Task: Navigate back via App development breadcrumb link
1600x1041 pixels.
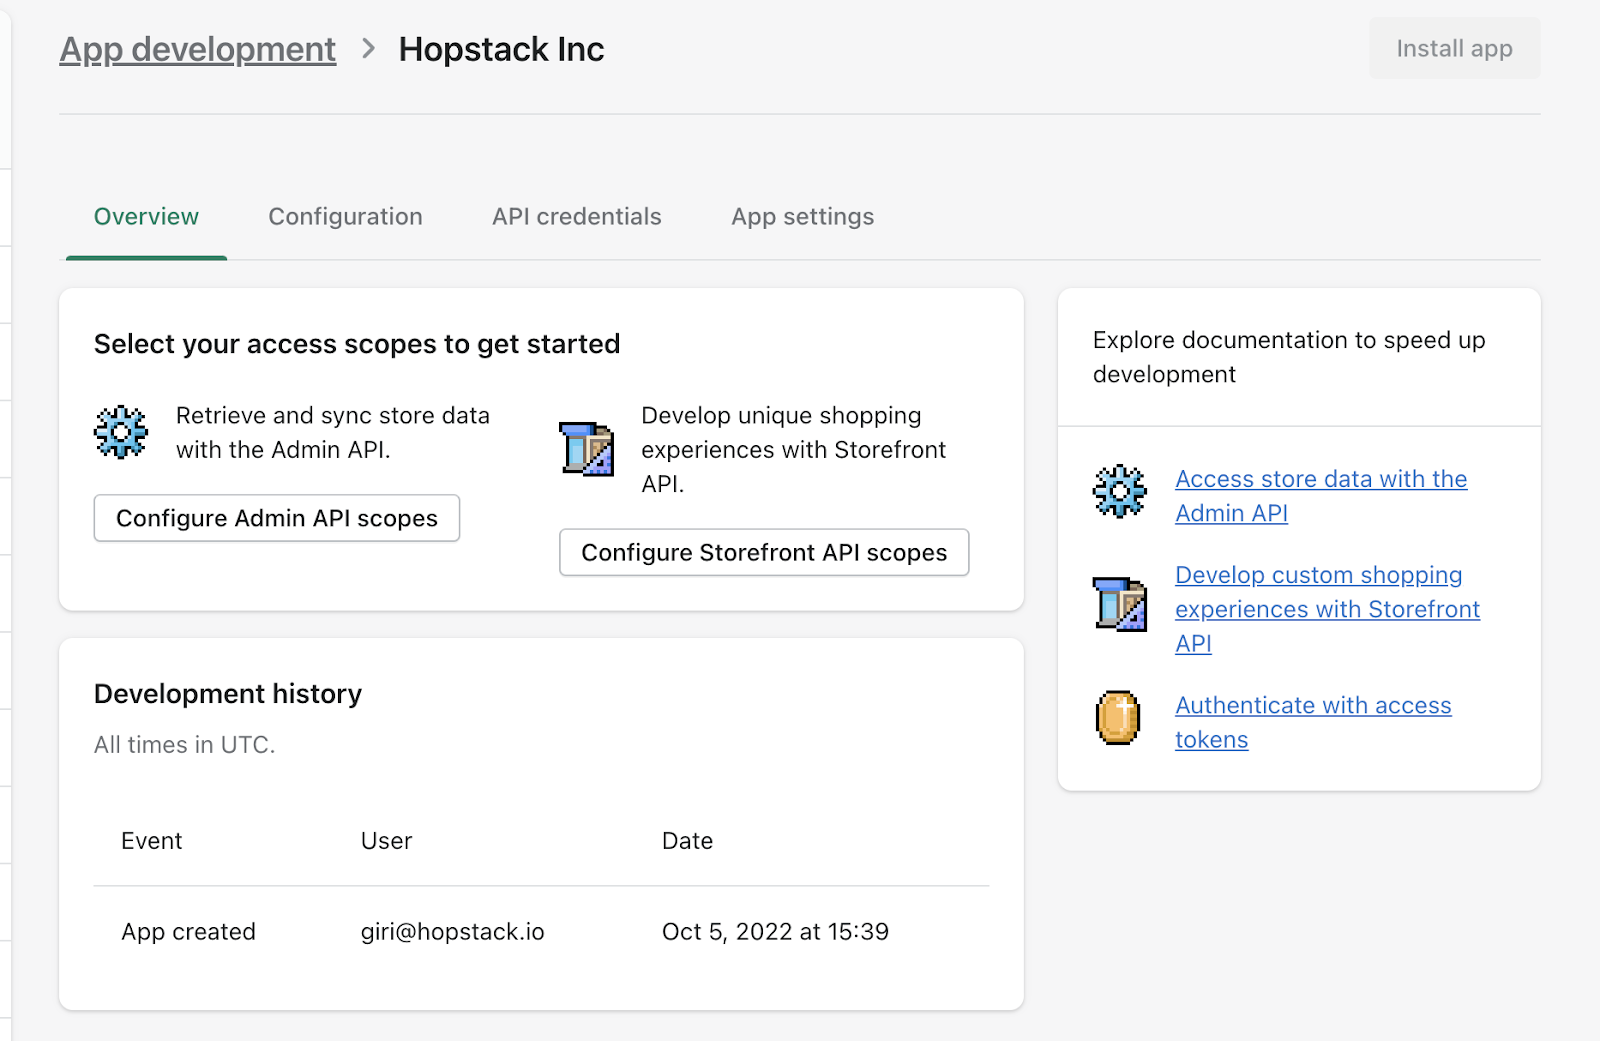Action: click(198, 49)
